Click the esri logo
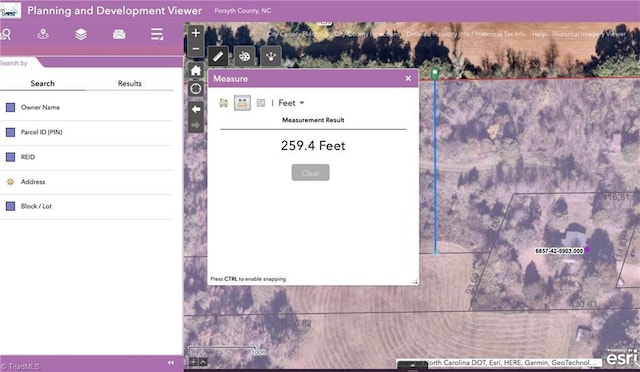The image size is (640, 372). pyautogui.click(x=621, y=357)
